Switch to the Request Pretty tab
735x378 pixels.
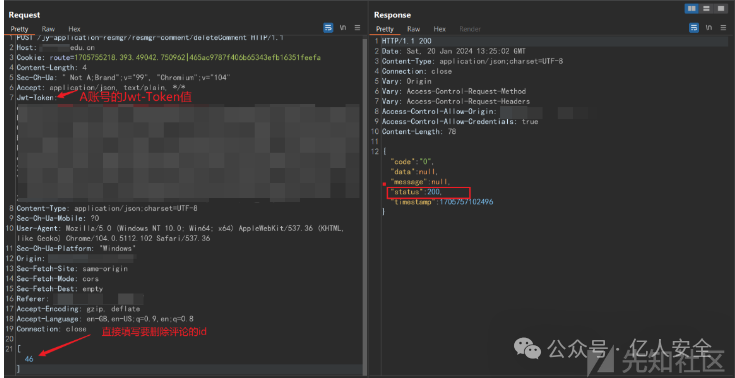[x=20, y=29]
